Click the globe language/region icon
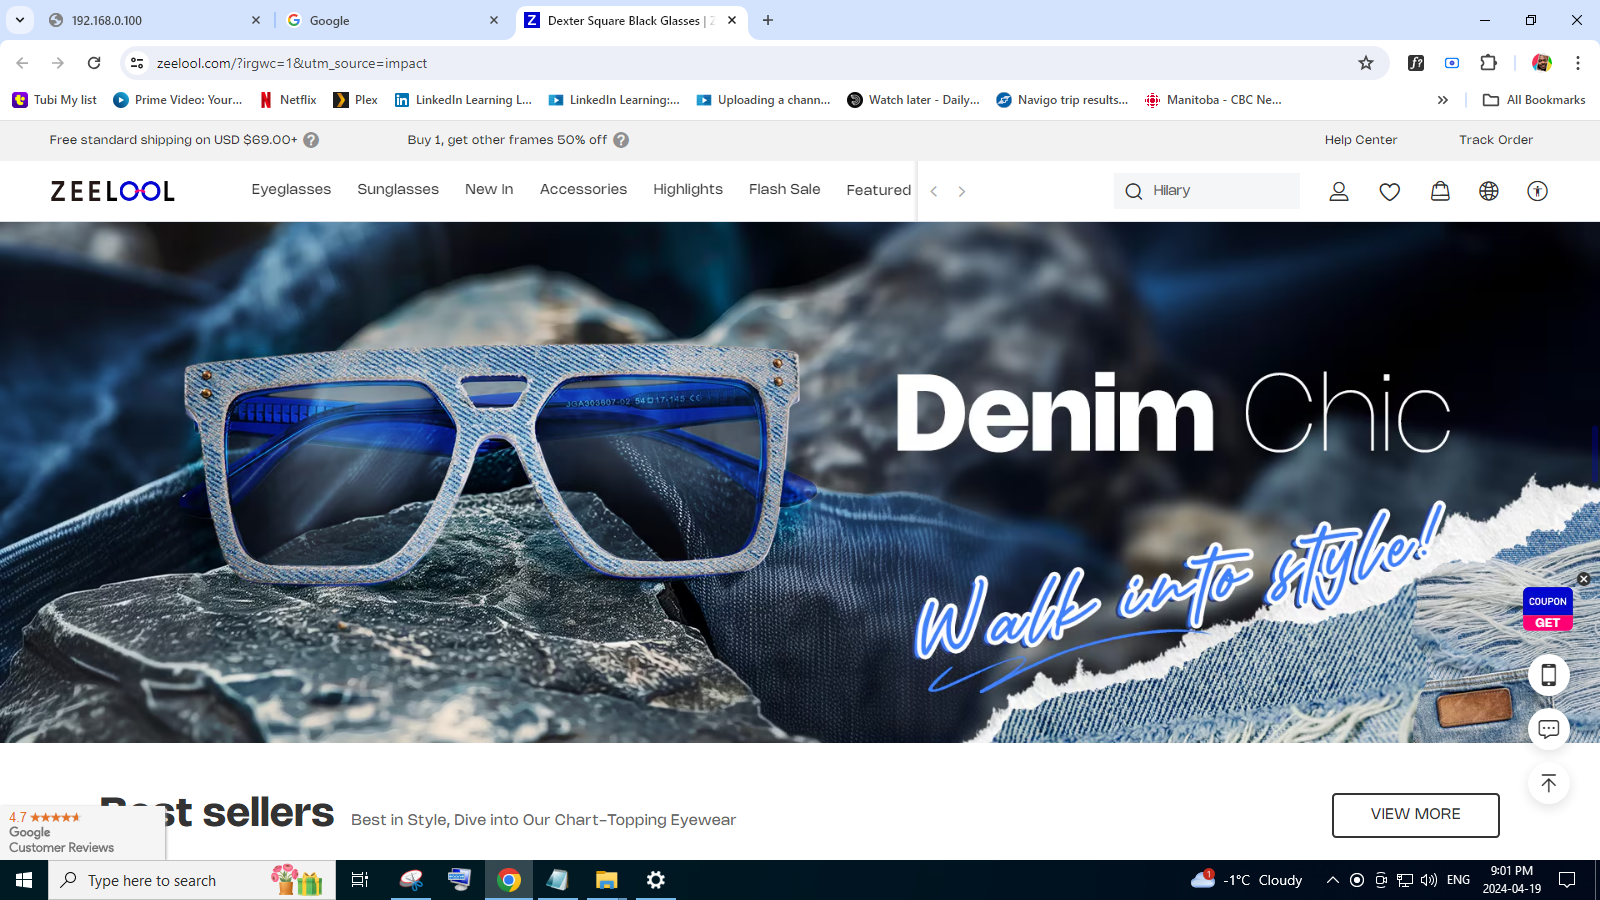The image size is (1600, 900). (x=1489, y=191)
